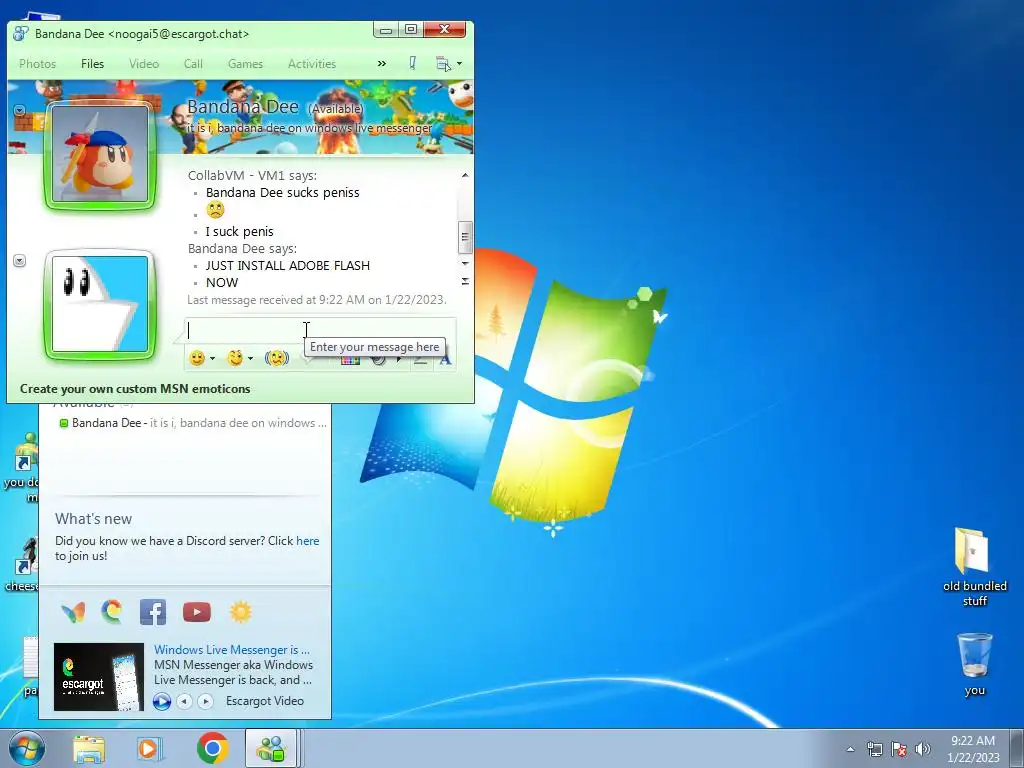
Task: Play the Escargot Video
Action: (162, 701)
